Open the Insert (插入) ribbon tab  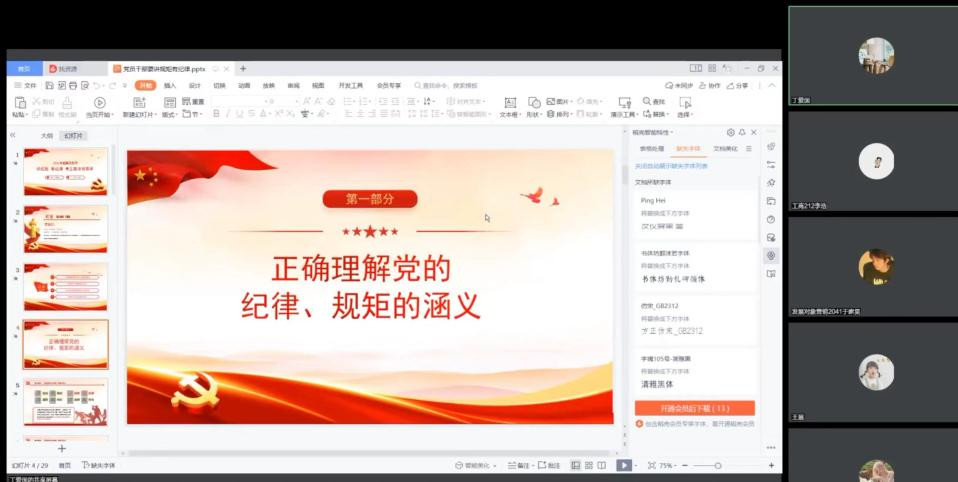[x=170, y=86]
